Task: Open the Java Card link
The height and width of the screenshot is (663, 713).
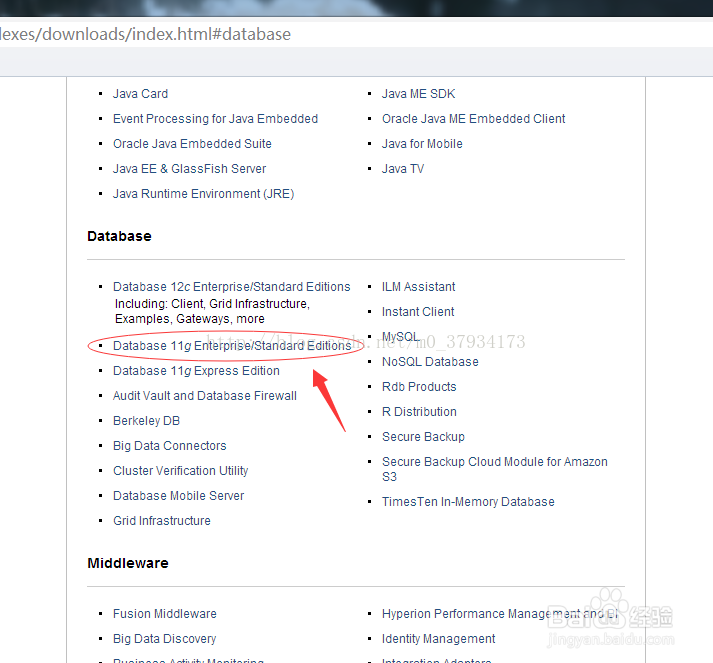Action: click(x=141, y=94)
